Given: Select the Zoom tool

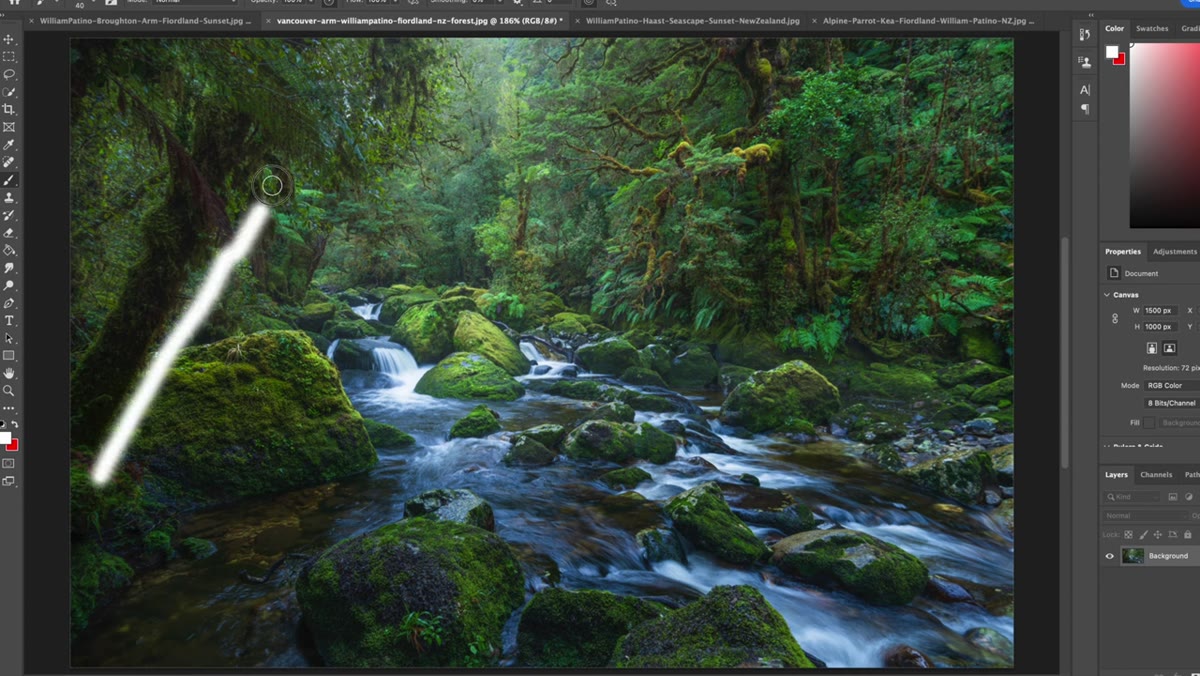Looking at the screenshot, I should pos(9,390).
